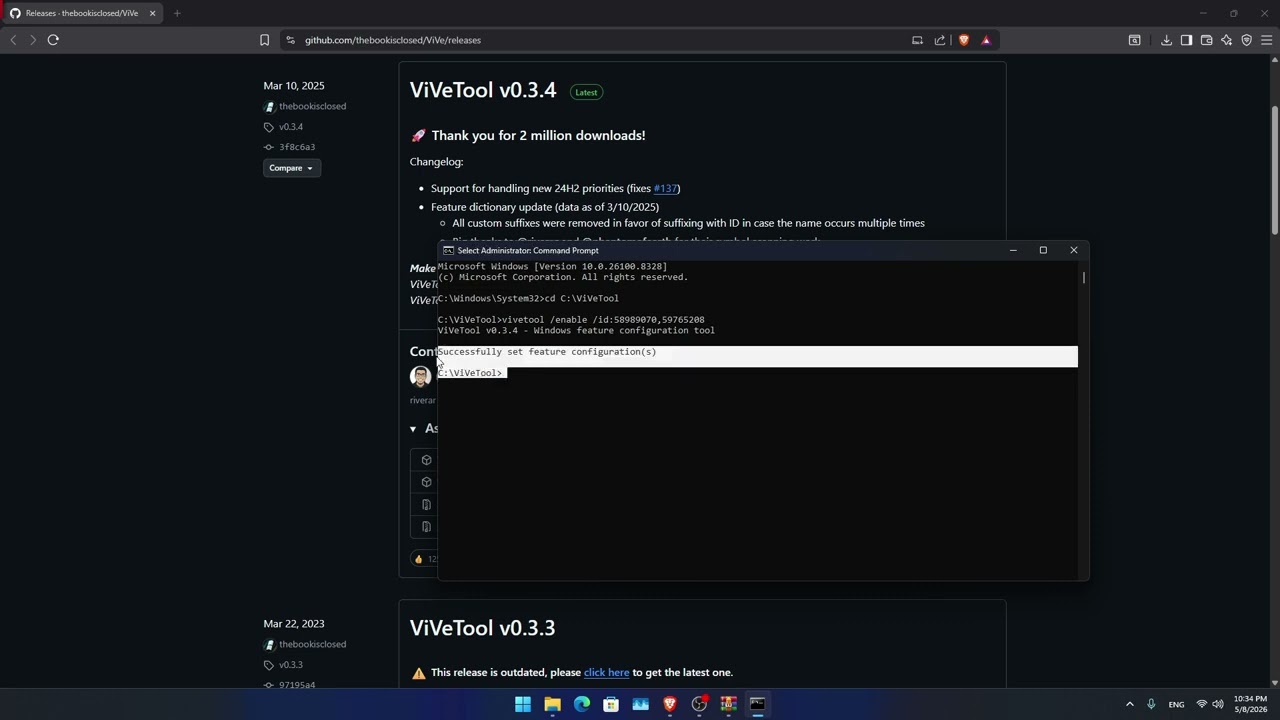Open Wi-Fi network flyout

coord(1201,704)
